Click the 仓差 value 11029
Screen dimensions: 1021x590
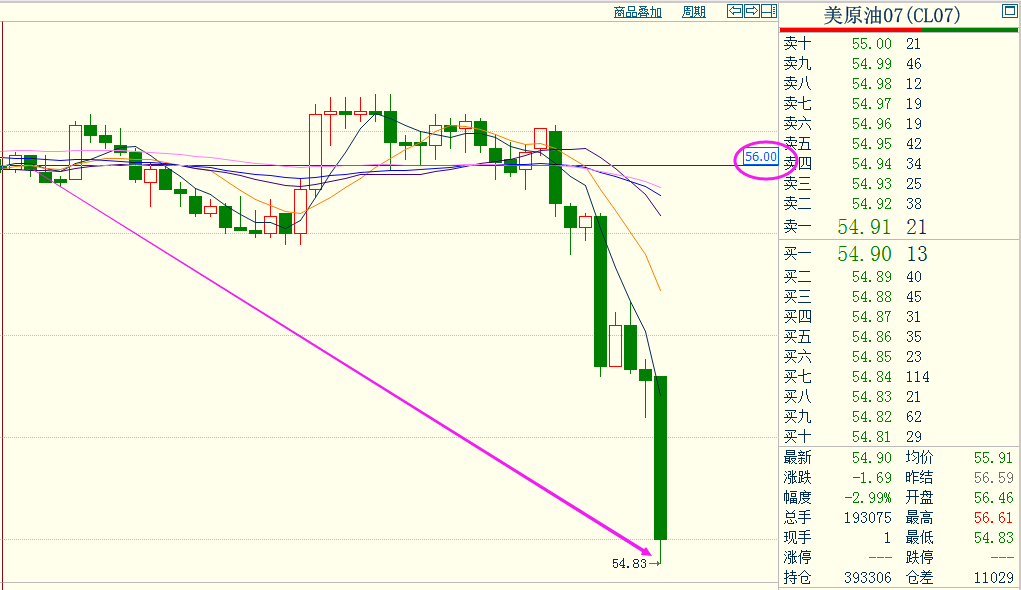pyautogui.click(x=994, y=578)
